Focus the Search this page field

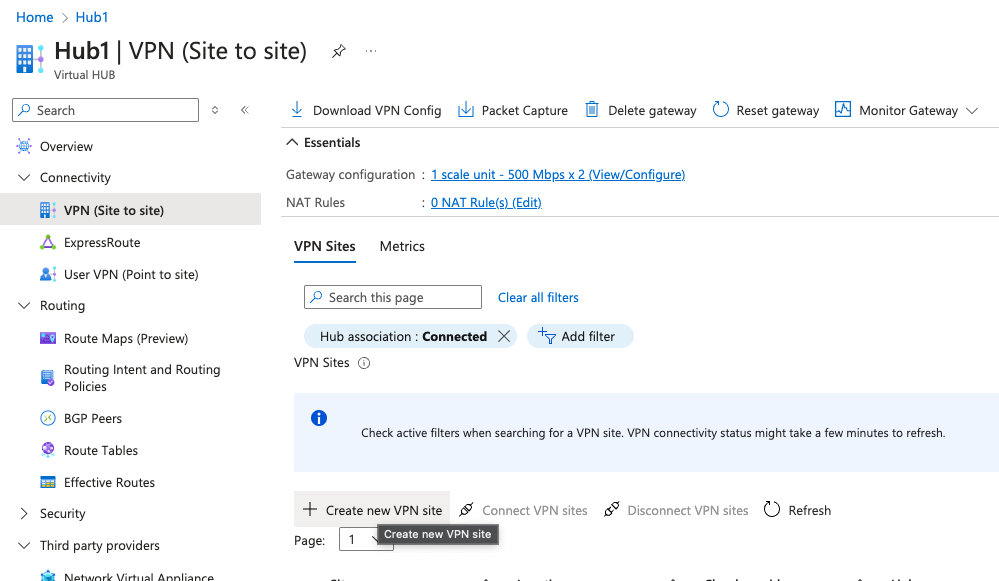[393, 298]
